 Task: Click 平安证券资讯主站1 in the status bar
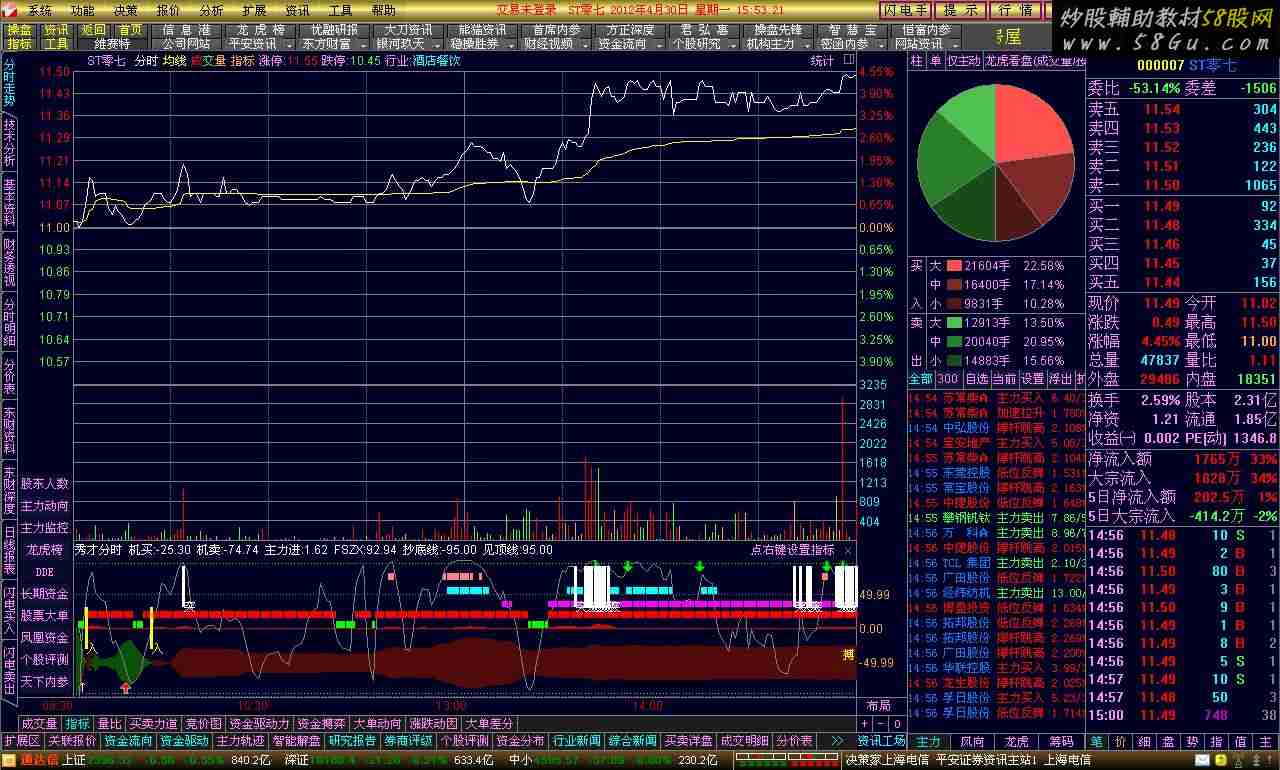click(x=985, y=760)
